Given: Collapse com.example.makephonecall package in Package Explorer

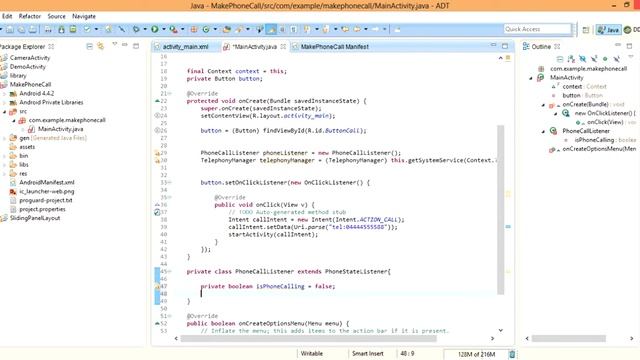Looking at the screenshot, I should point(14,120).
